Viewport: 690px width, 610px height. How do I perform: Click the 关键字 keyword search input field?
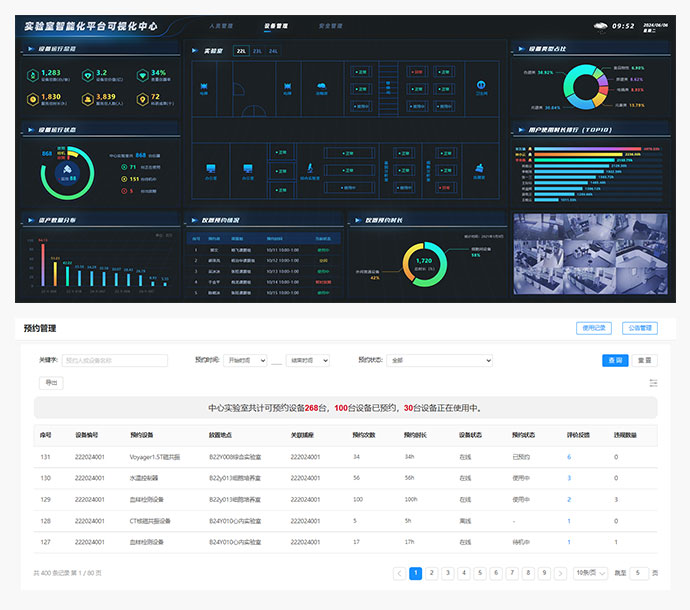113,360
